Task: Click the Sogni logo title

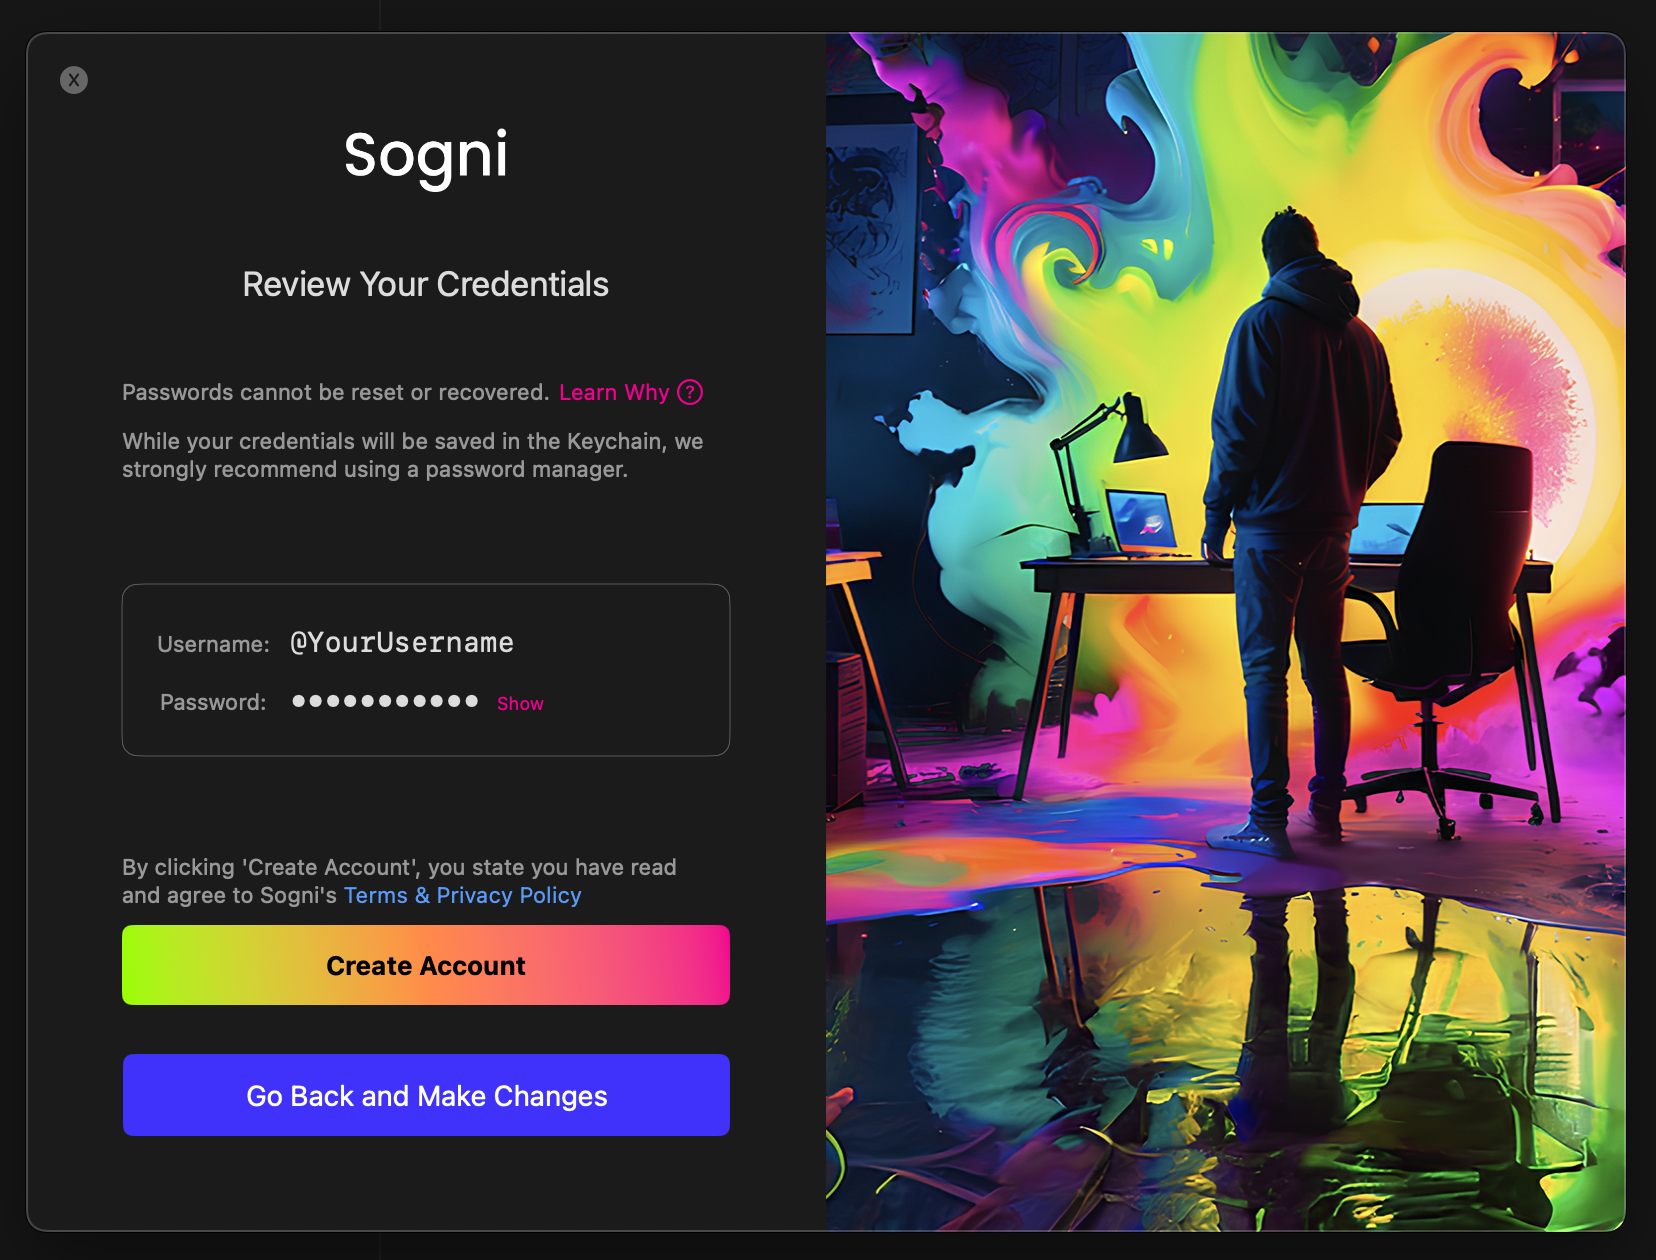Action: point(426,156)
